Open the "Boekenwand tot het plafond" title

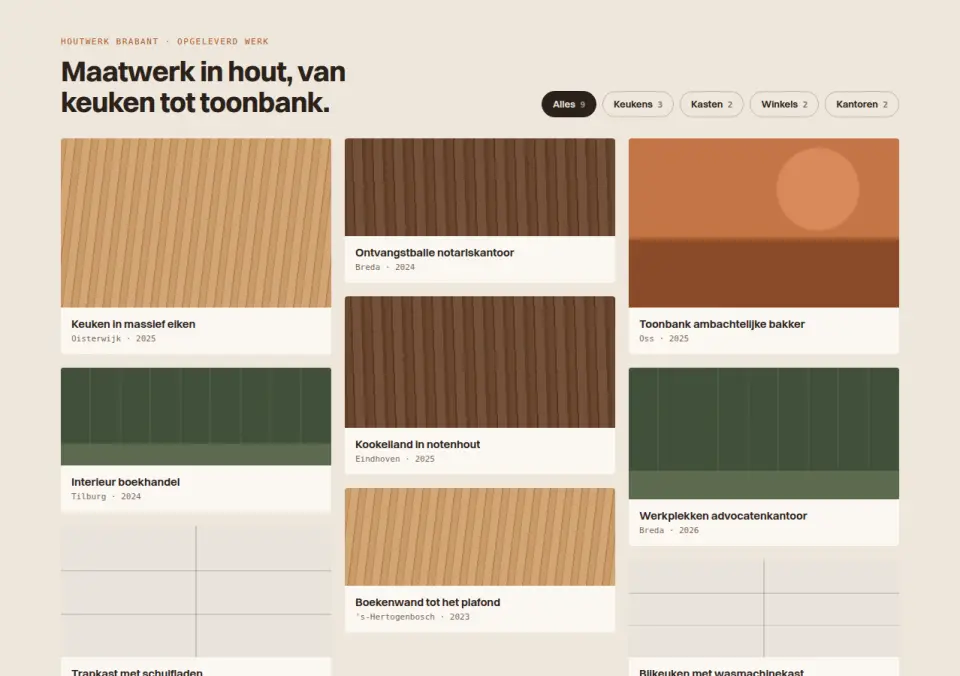[x=428, y=602]
